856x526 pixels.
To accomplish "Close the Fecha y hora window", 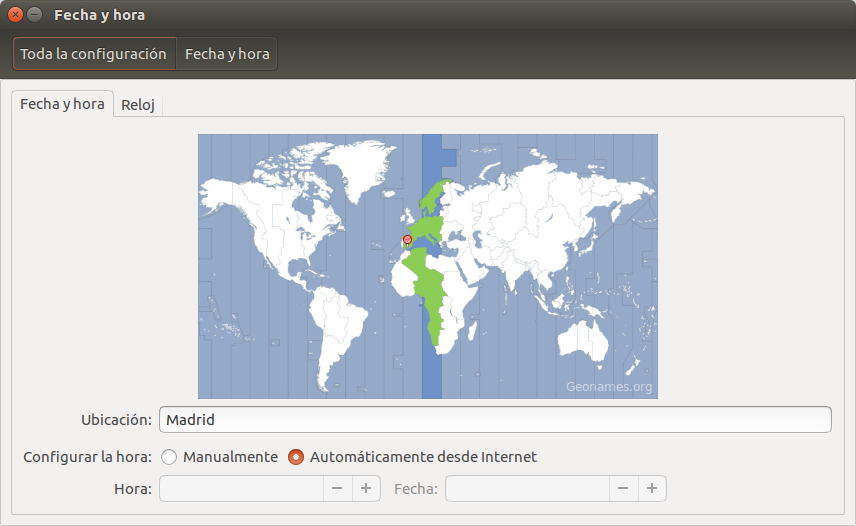I will [x=16, y=15].
